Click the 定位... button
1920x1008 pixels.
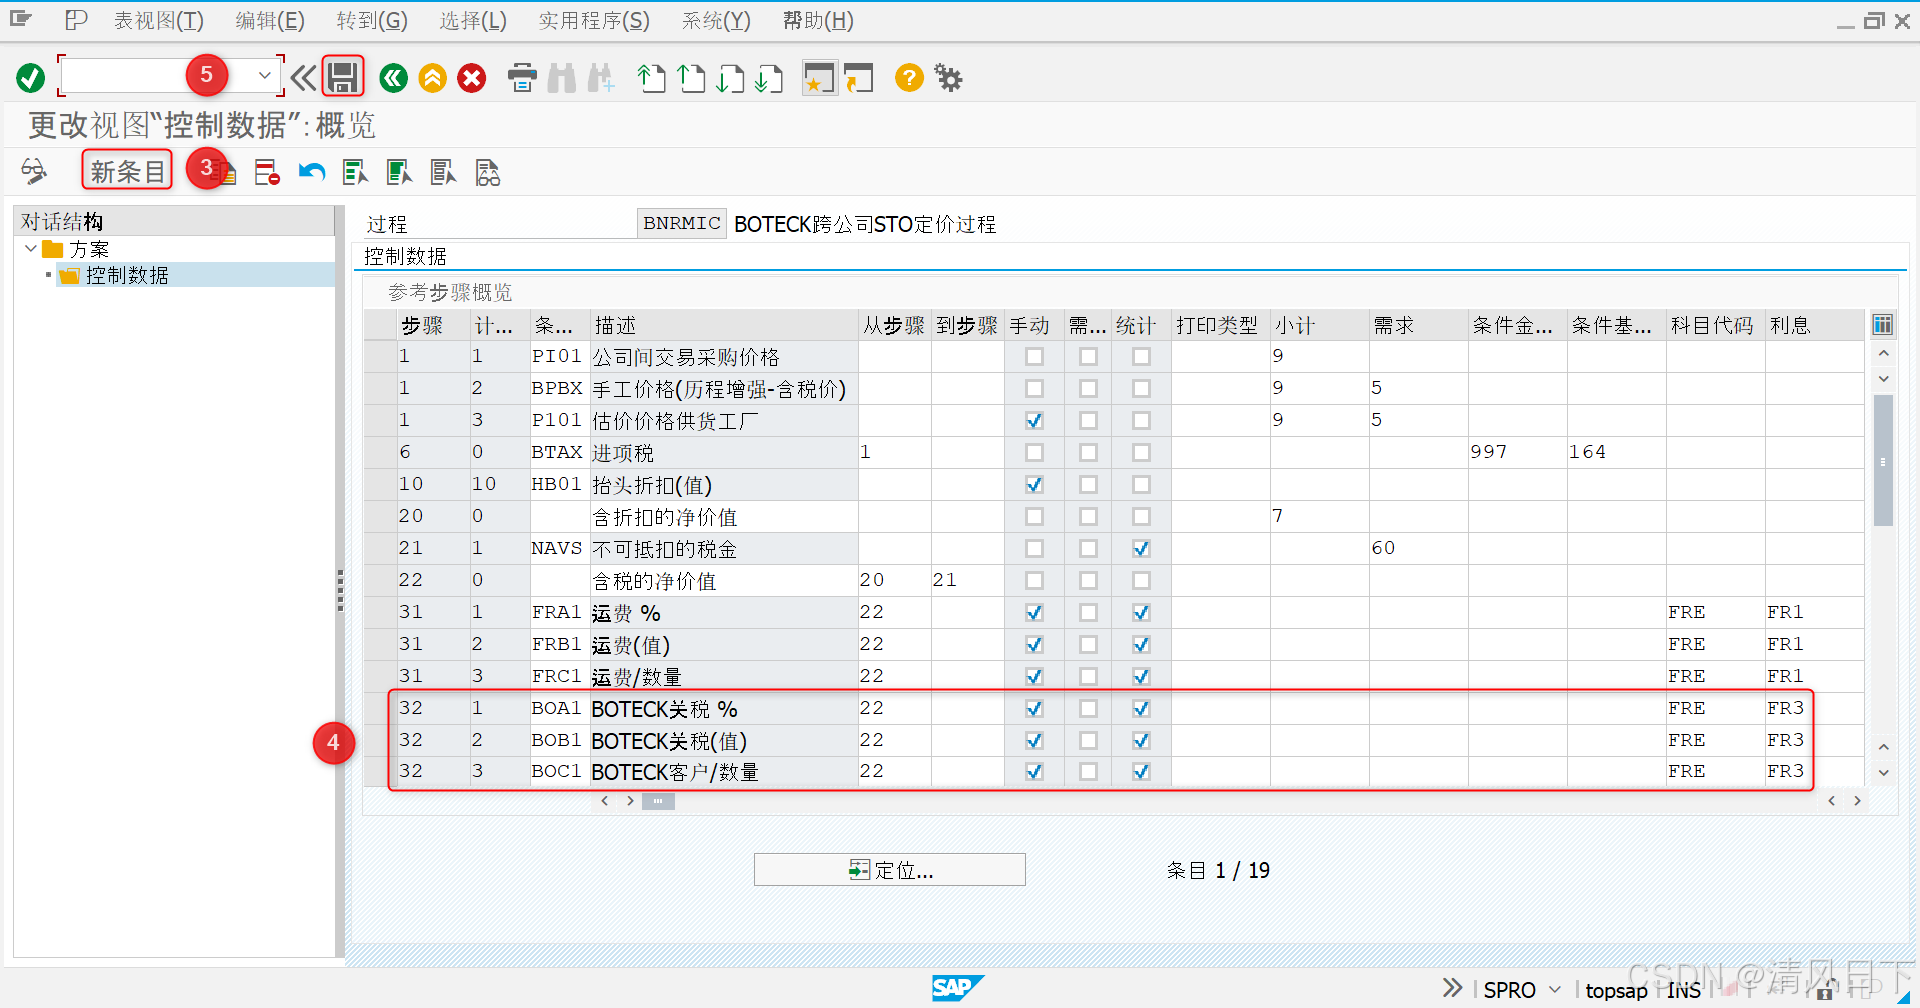point(890,870)
